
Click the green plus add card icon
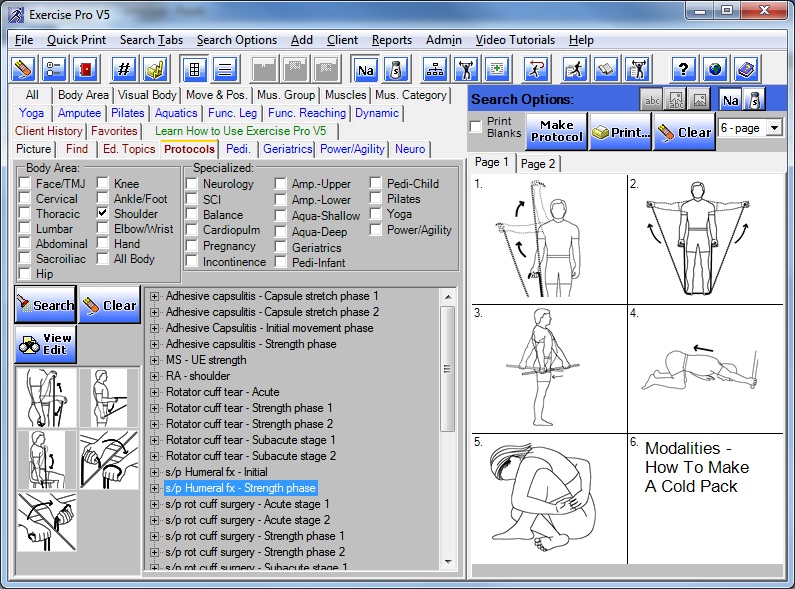[497, 69]
